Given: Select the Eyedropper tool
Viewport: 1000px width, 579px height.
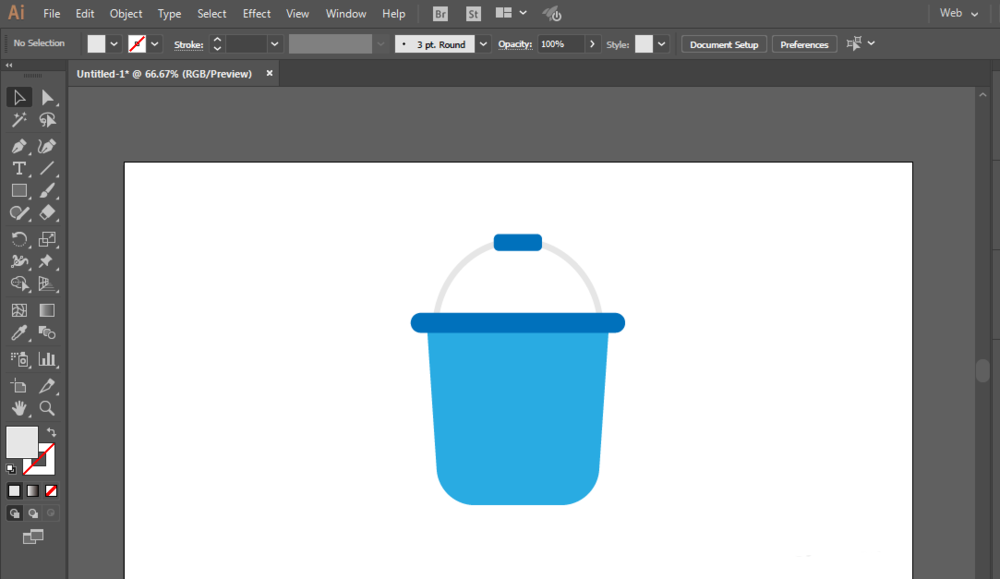Looking at the screenshot, I should pyautogui.click(x=19, y=334).
